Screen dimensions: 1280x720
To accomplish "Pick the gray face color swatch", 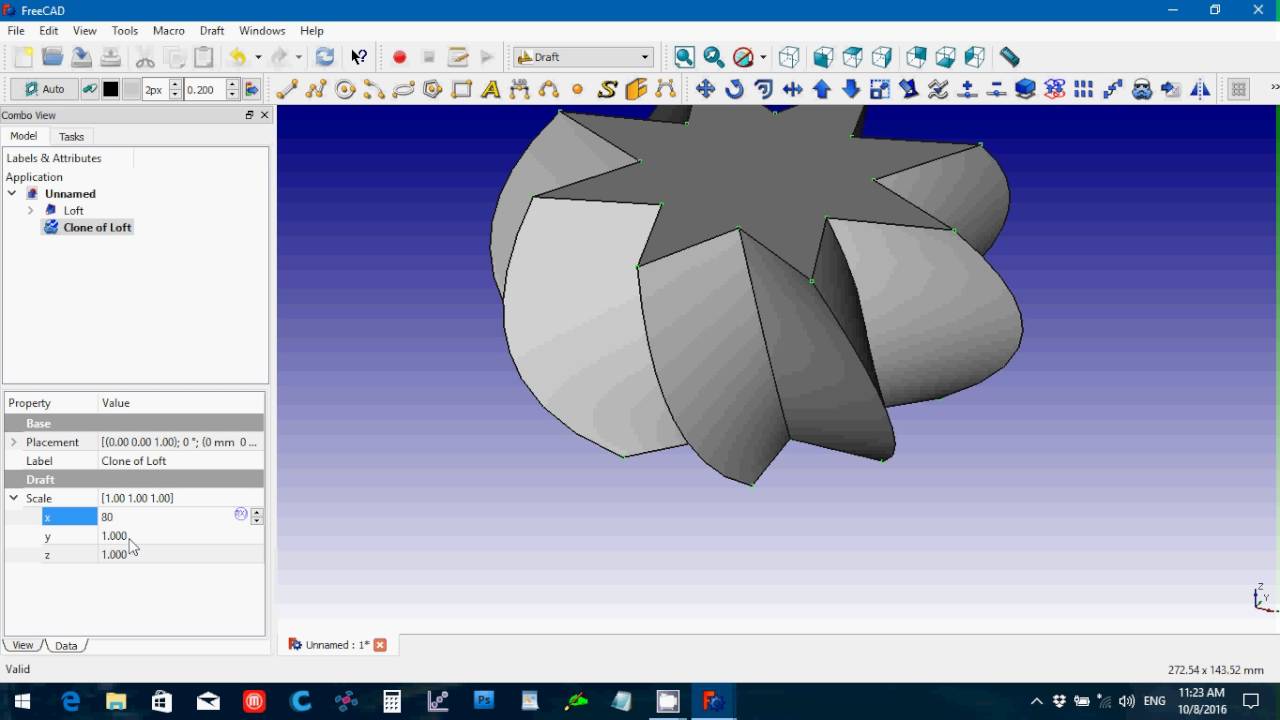I will point(131,89).
